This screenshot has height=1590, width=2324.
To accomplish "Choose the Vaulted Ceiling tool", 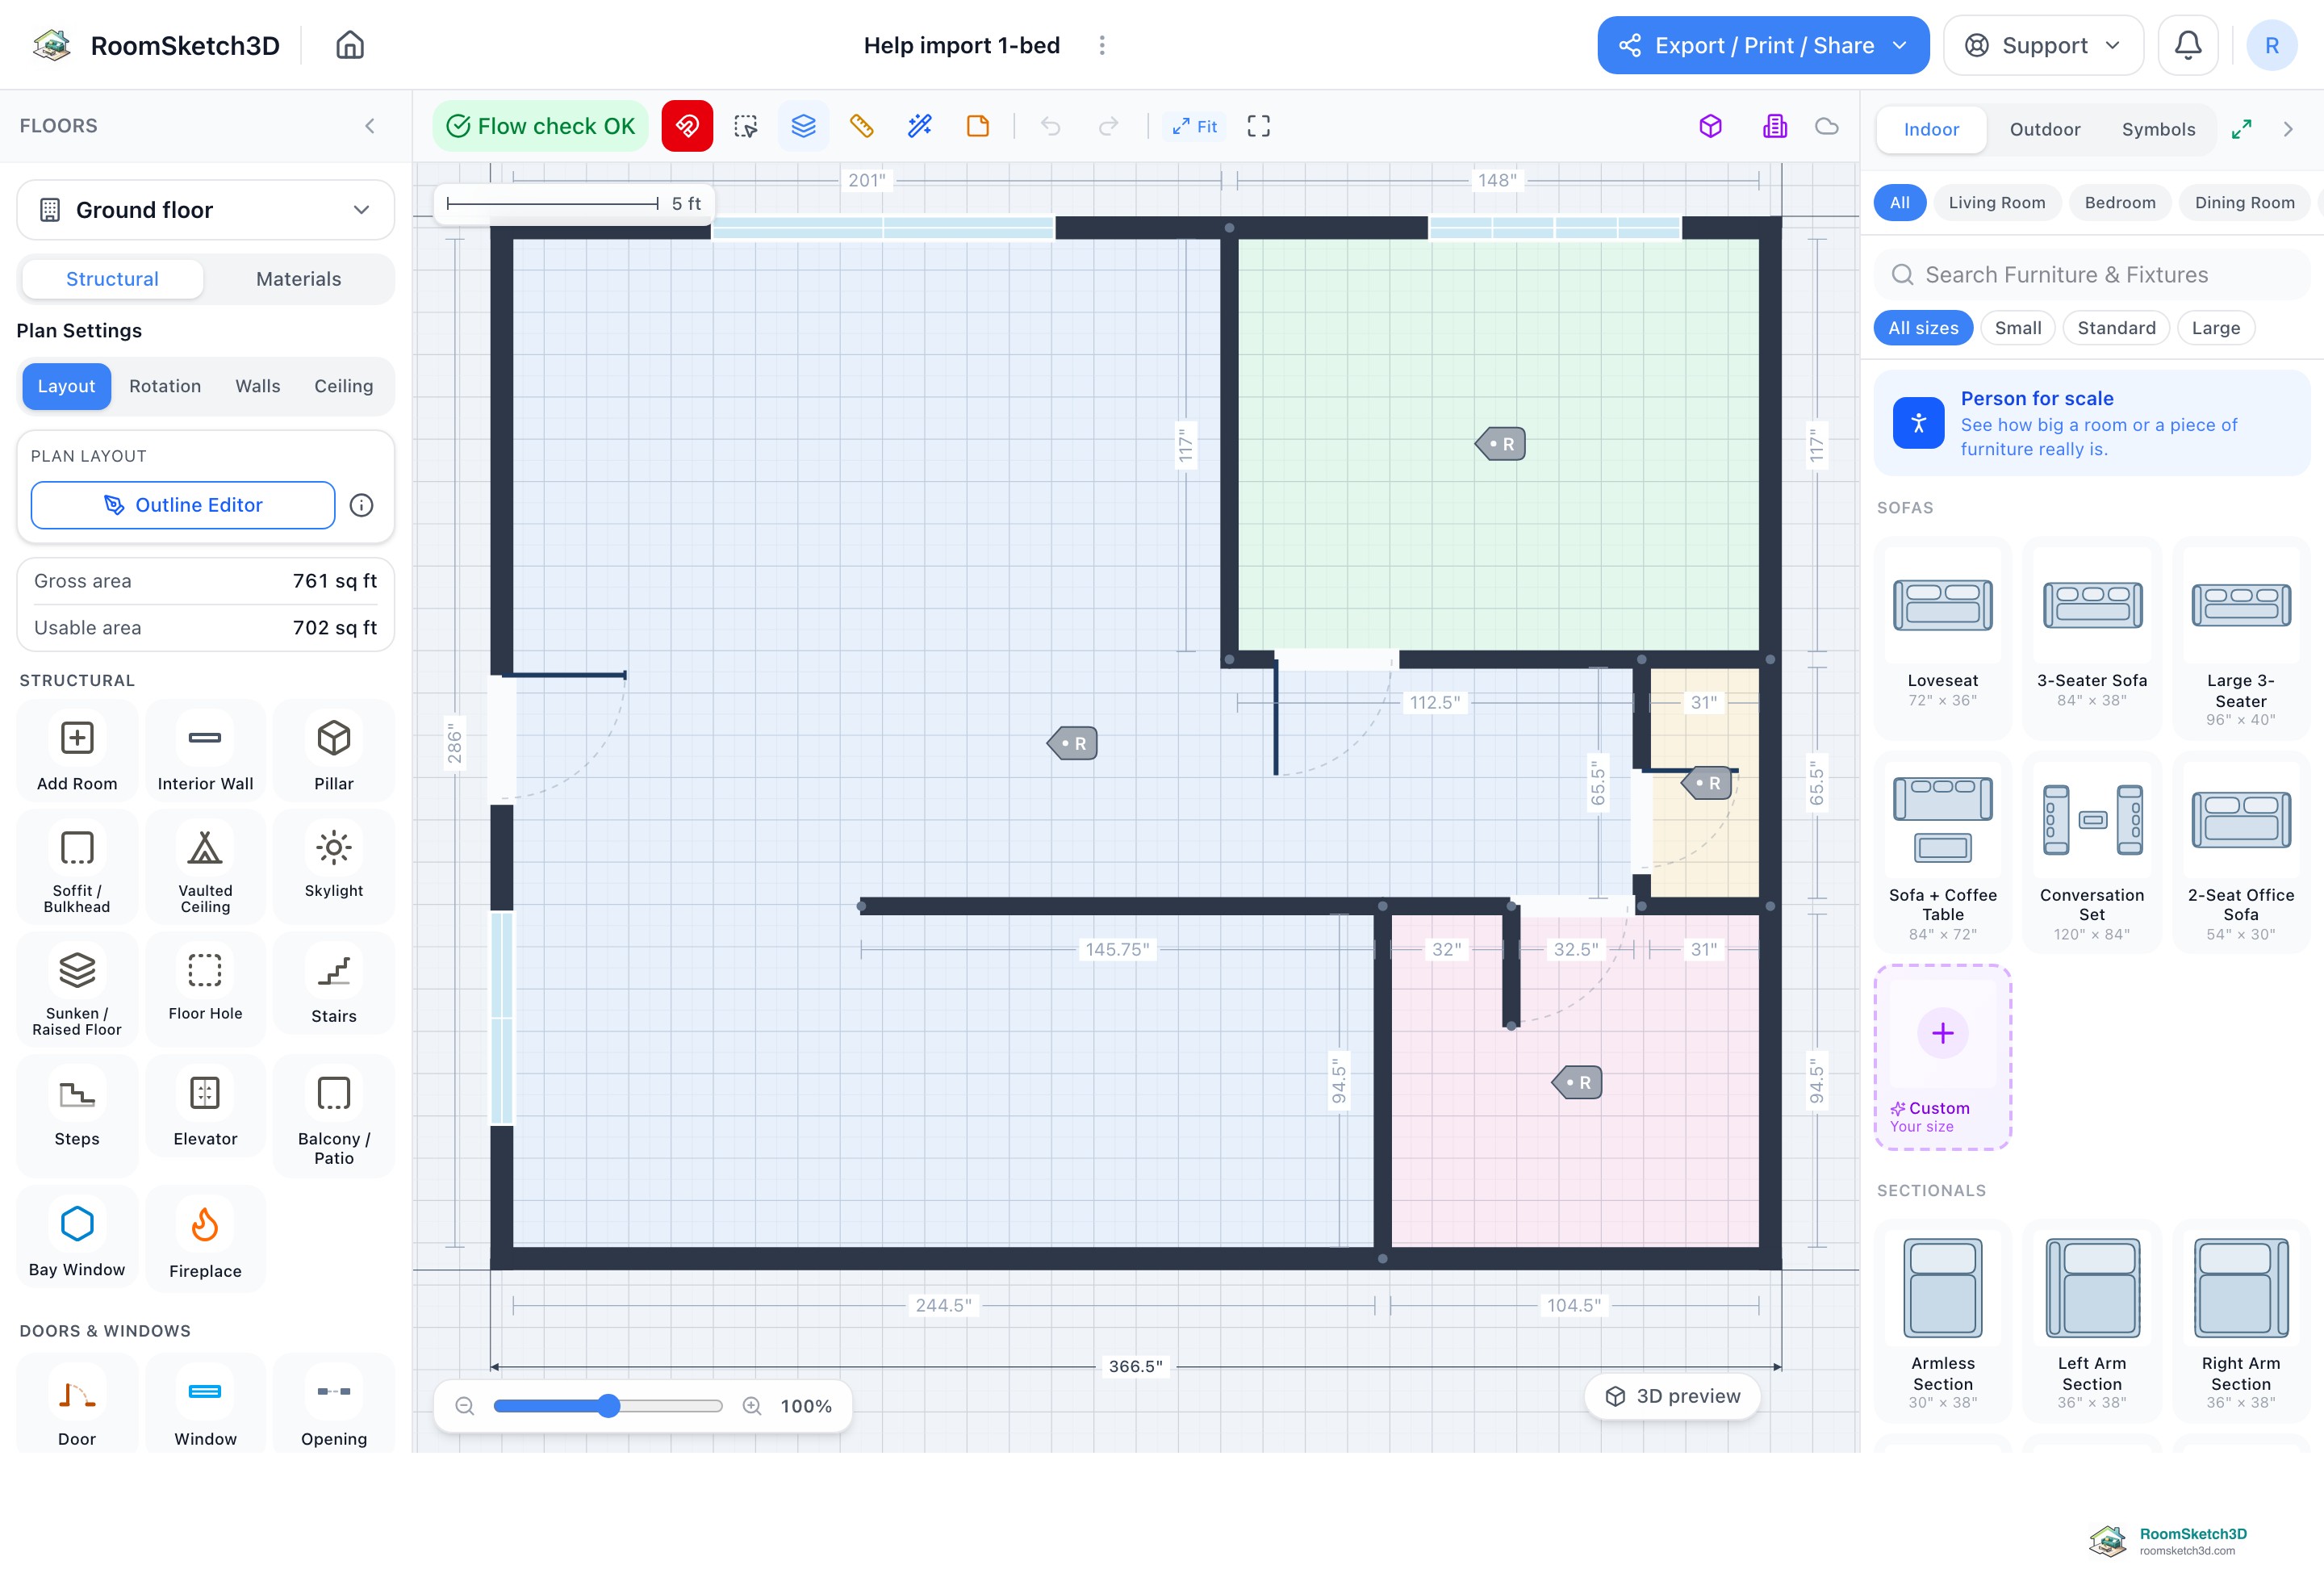I will (x=205, y=866).
